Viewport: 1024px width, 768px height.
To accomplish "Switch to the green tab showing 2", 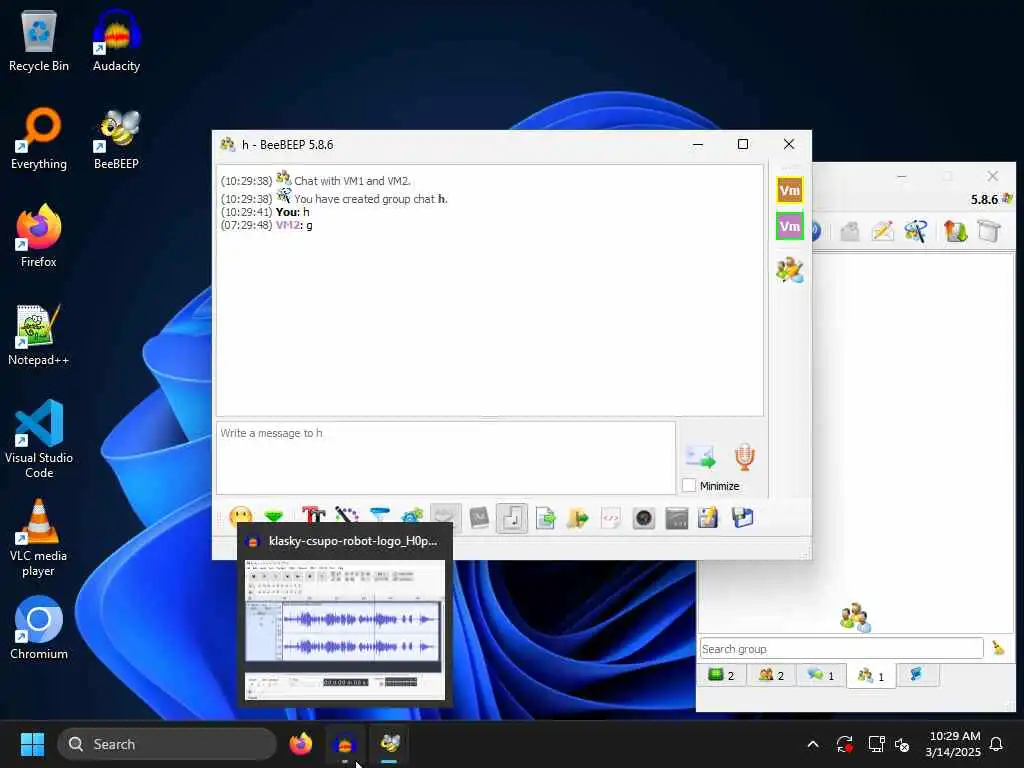I will point(722,675).
